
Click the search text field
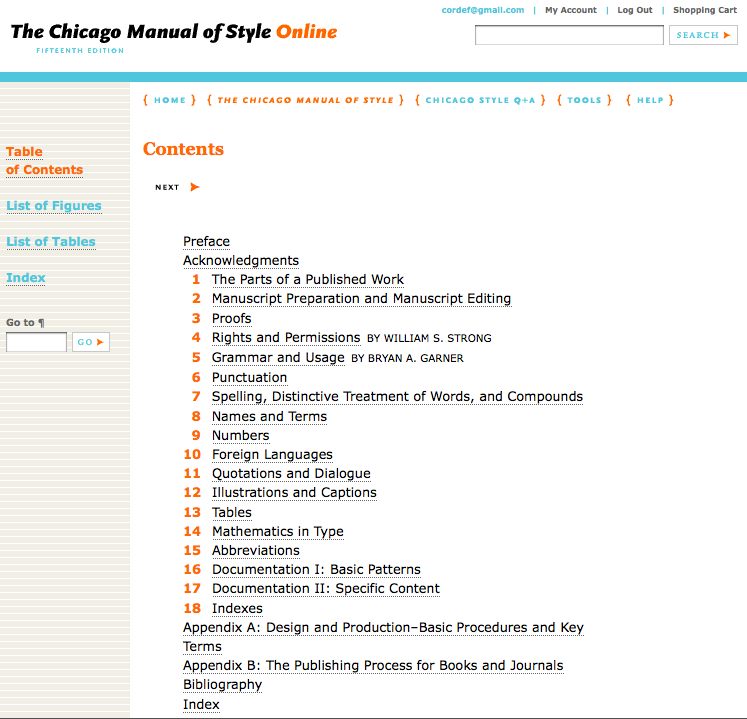[x=569, y=35]
